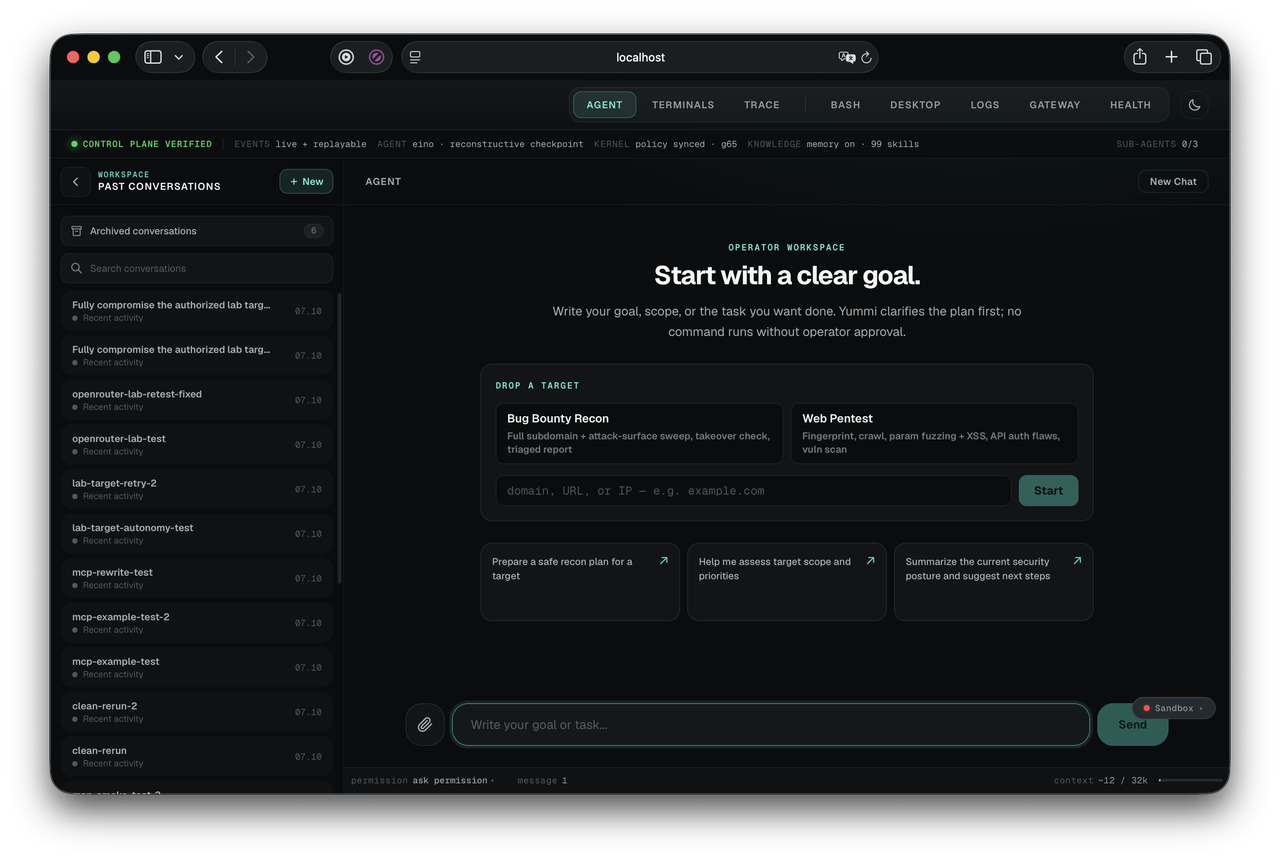Click arrow icon on assess target scope card

pyautogui.click(x=870, y=561)
